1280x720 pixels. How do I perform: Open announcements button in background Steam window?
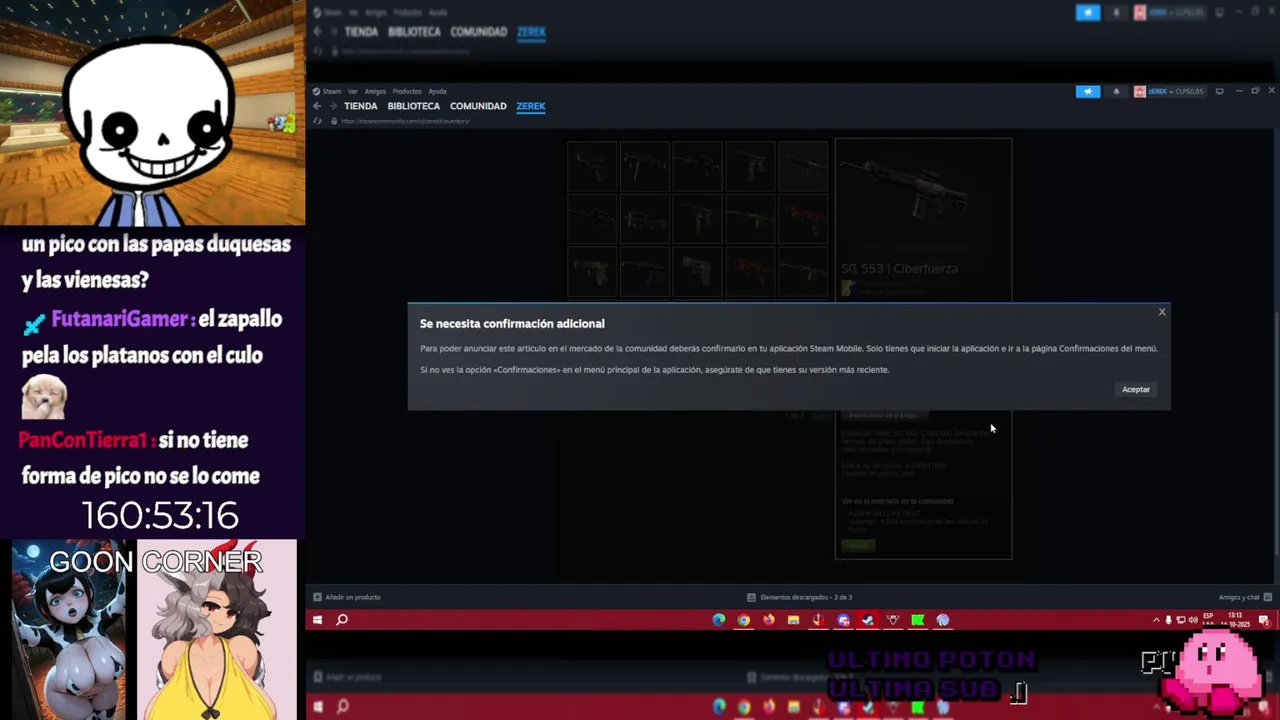1088,13
